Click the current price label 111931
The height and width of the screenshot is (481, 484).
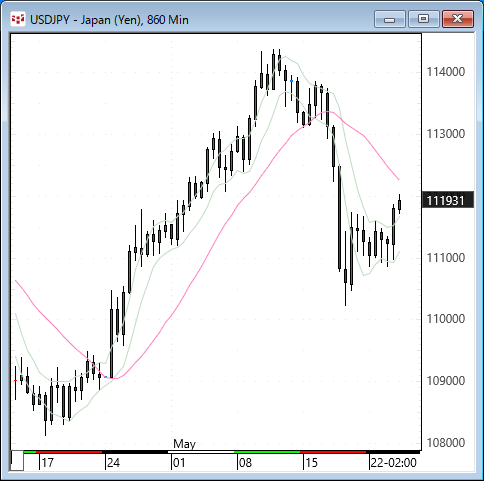[448, 200]
